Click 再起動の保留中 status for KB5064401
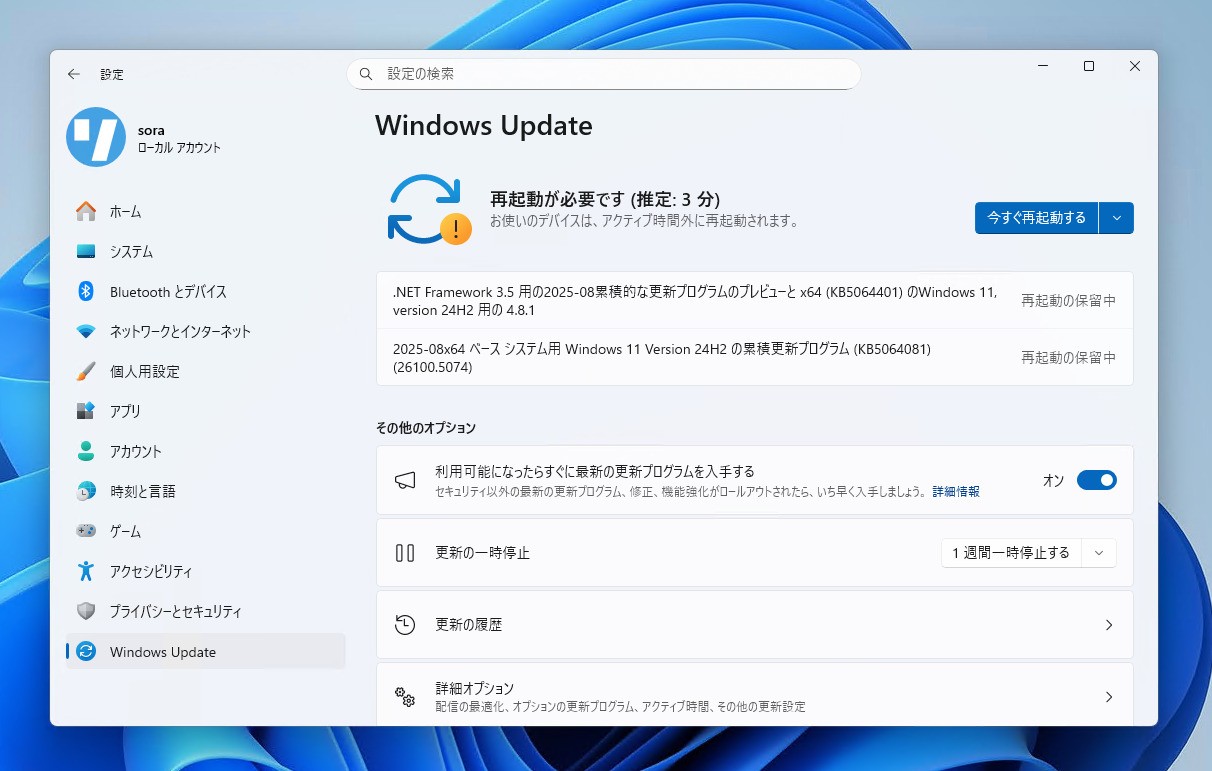The height and width of the screenshot is (771, 1212). [x=1068, y=300]
